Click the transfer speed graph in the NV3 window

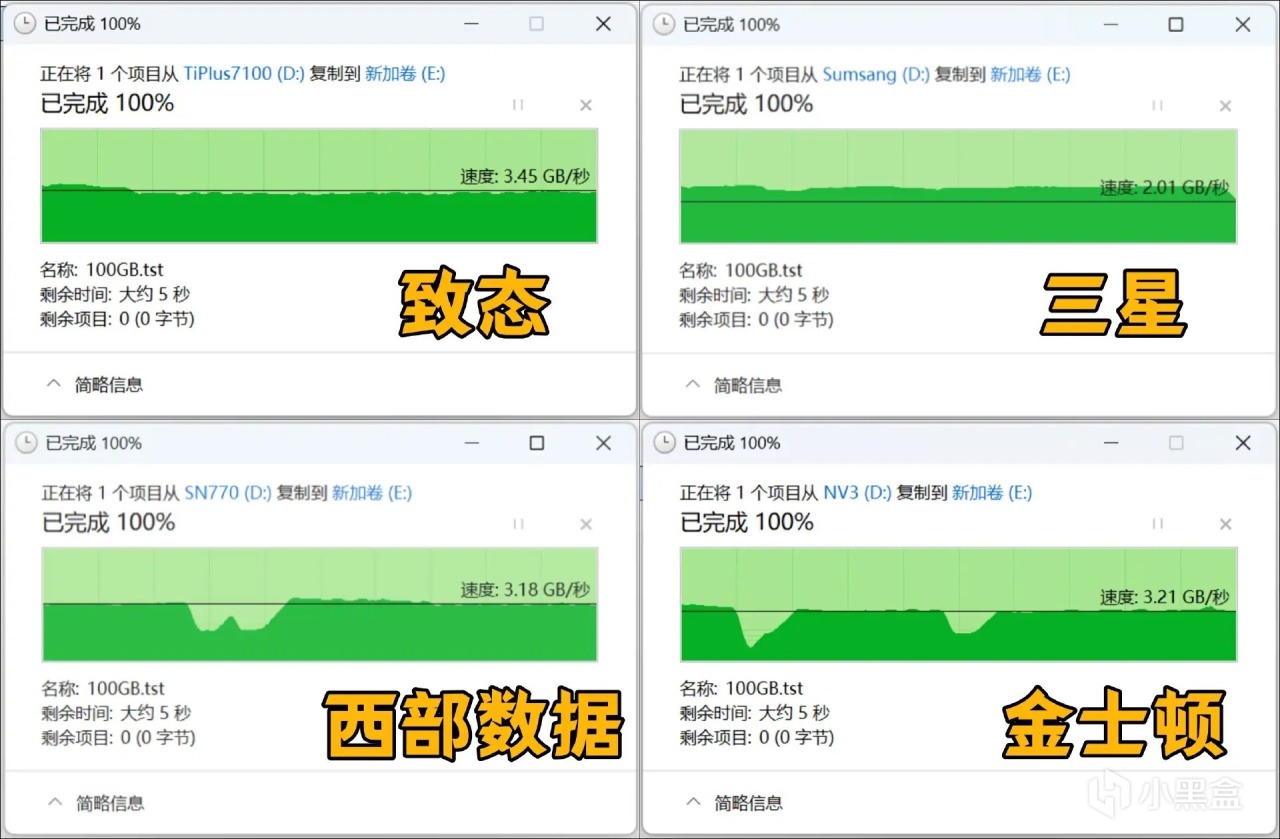pyautogui.click(x=958, y=604)
